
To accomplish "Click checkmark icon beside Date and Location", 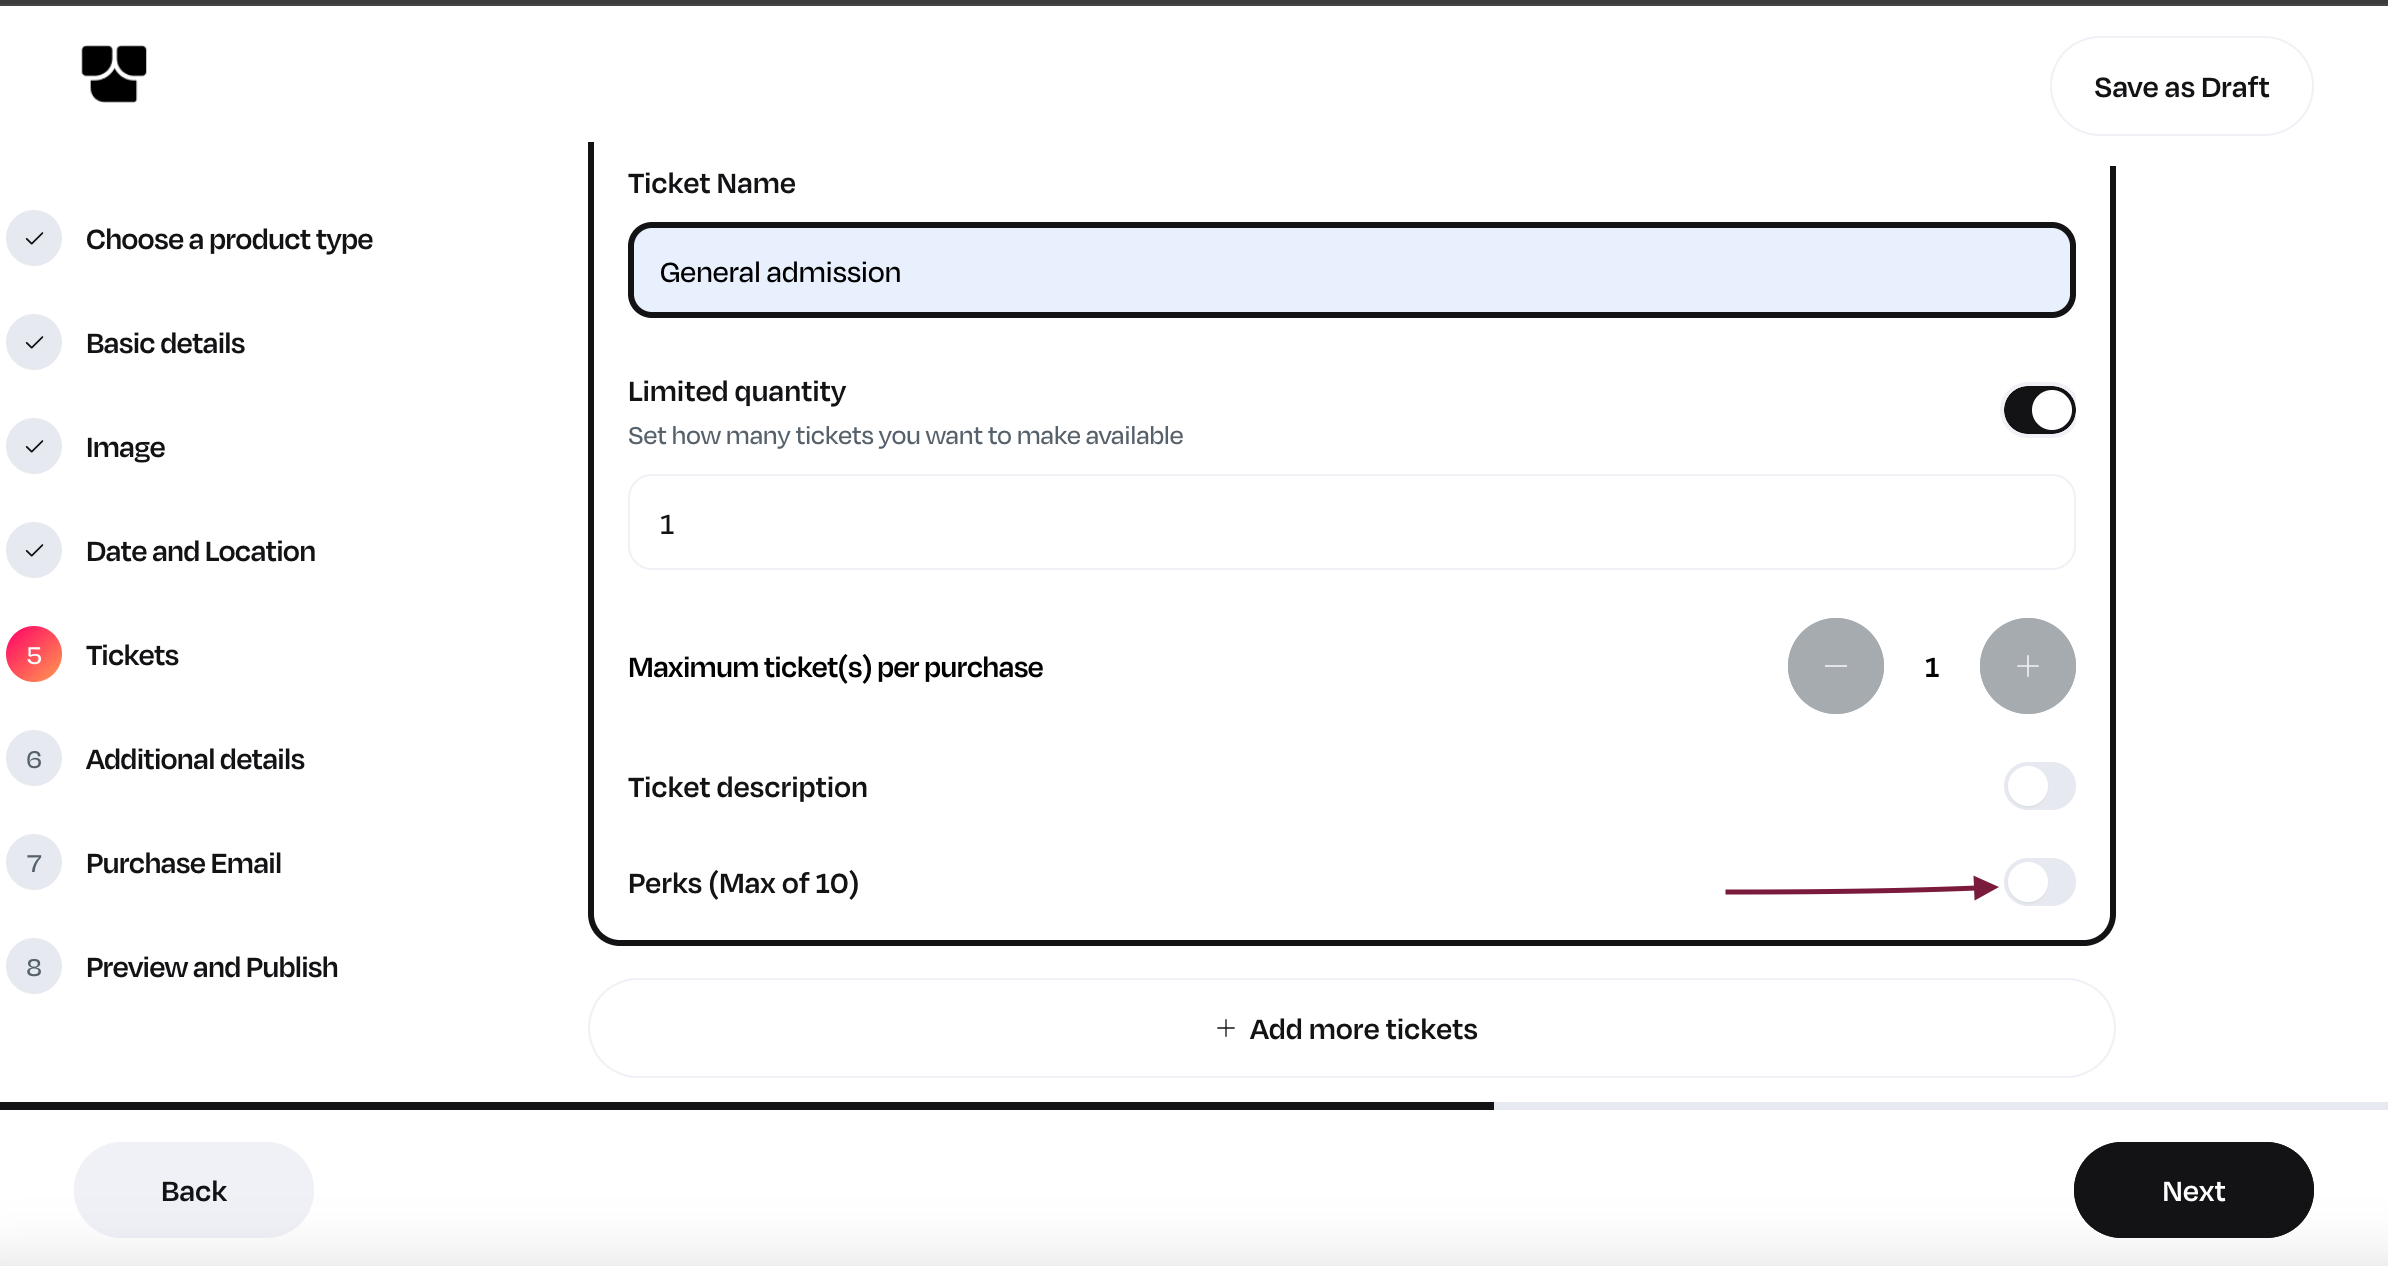I will click(34, 551).
